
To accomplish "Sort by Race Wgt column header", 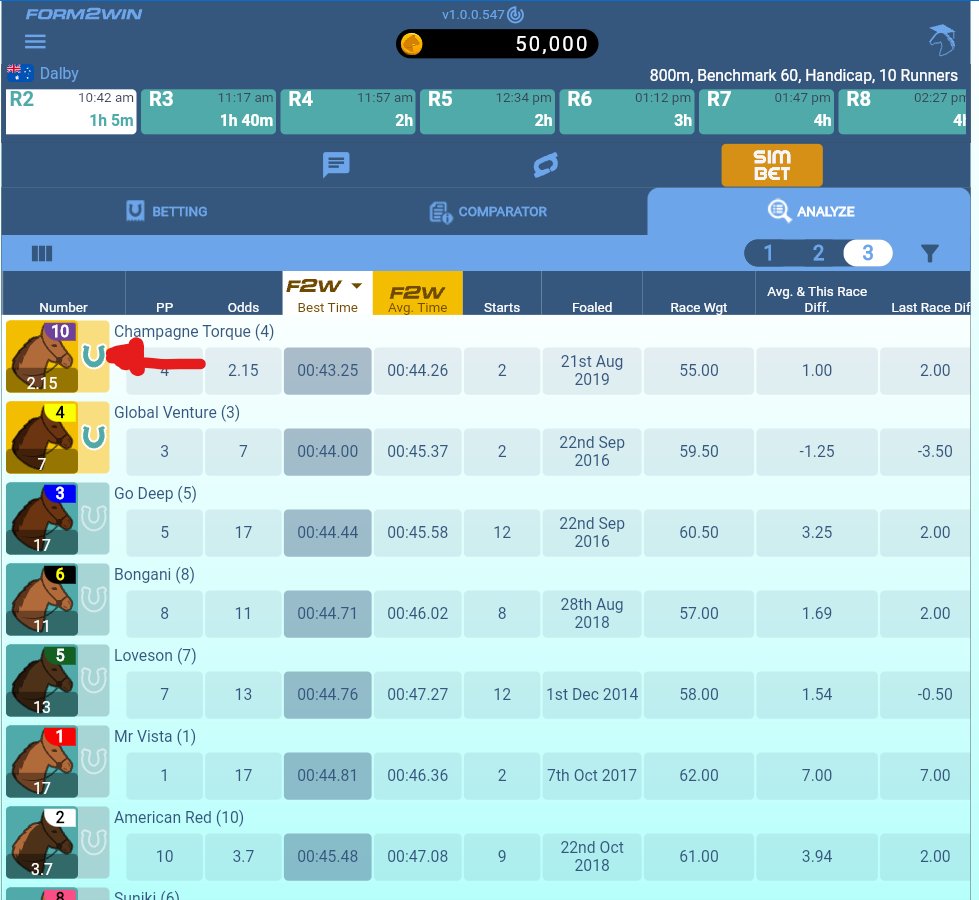I will pos(699,307).
